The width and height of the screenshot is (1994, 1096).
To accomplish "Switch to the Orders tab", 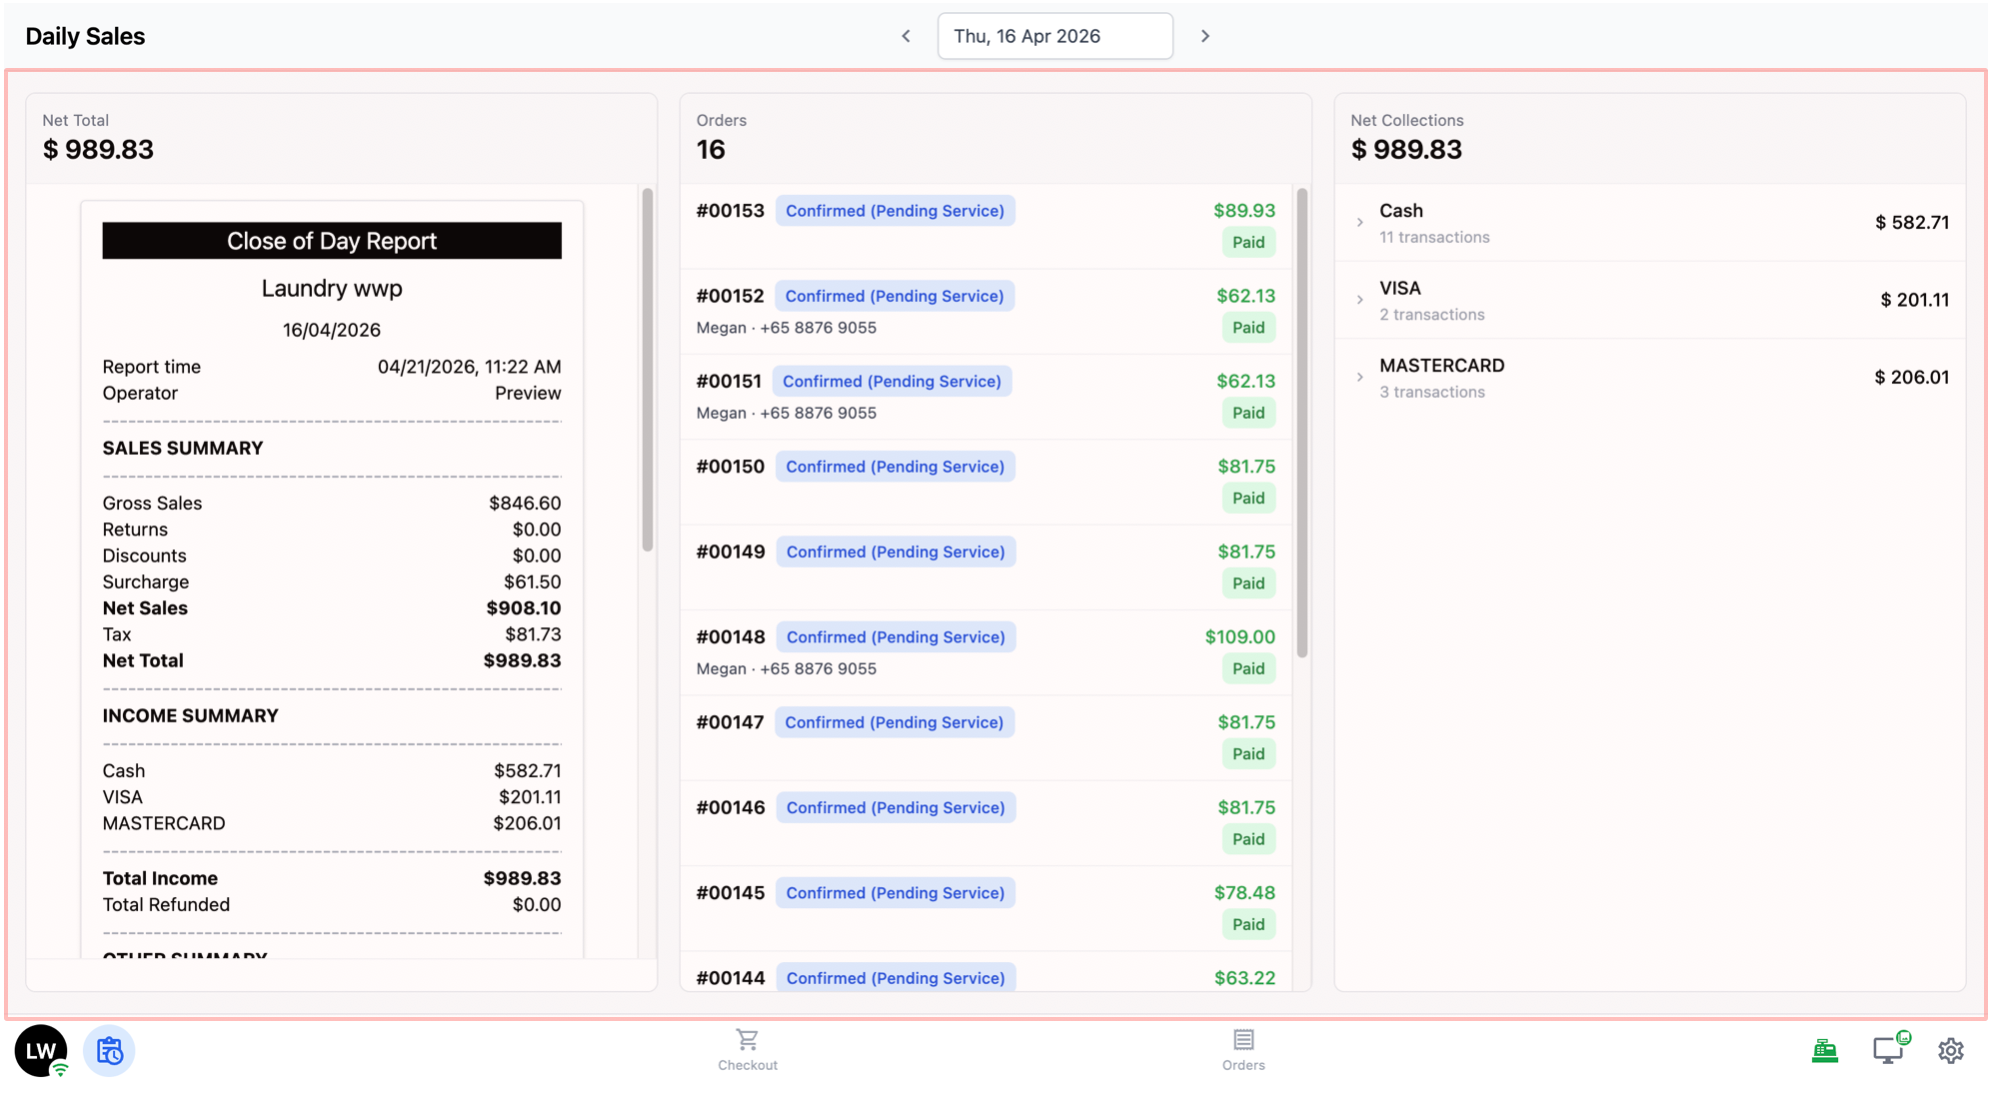I will 1243,1049.
